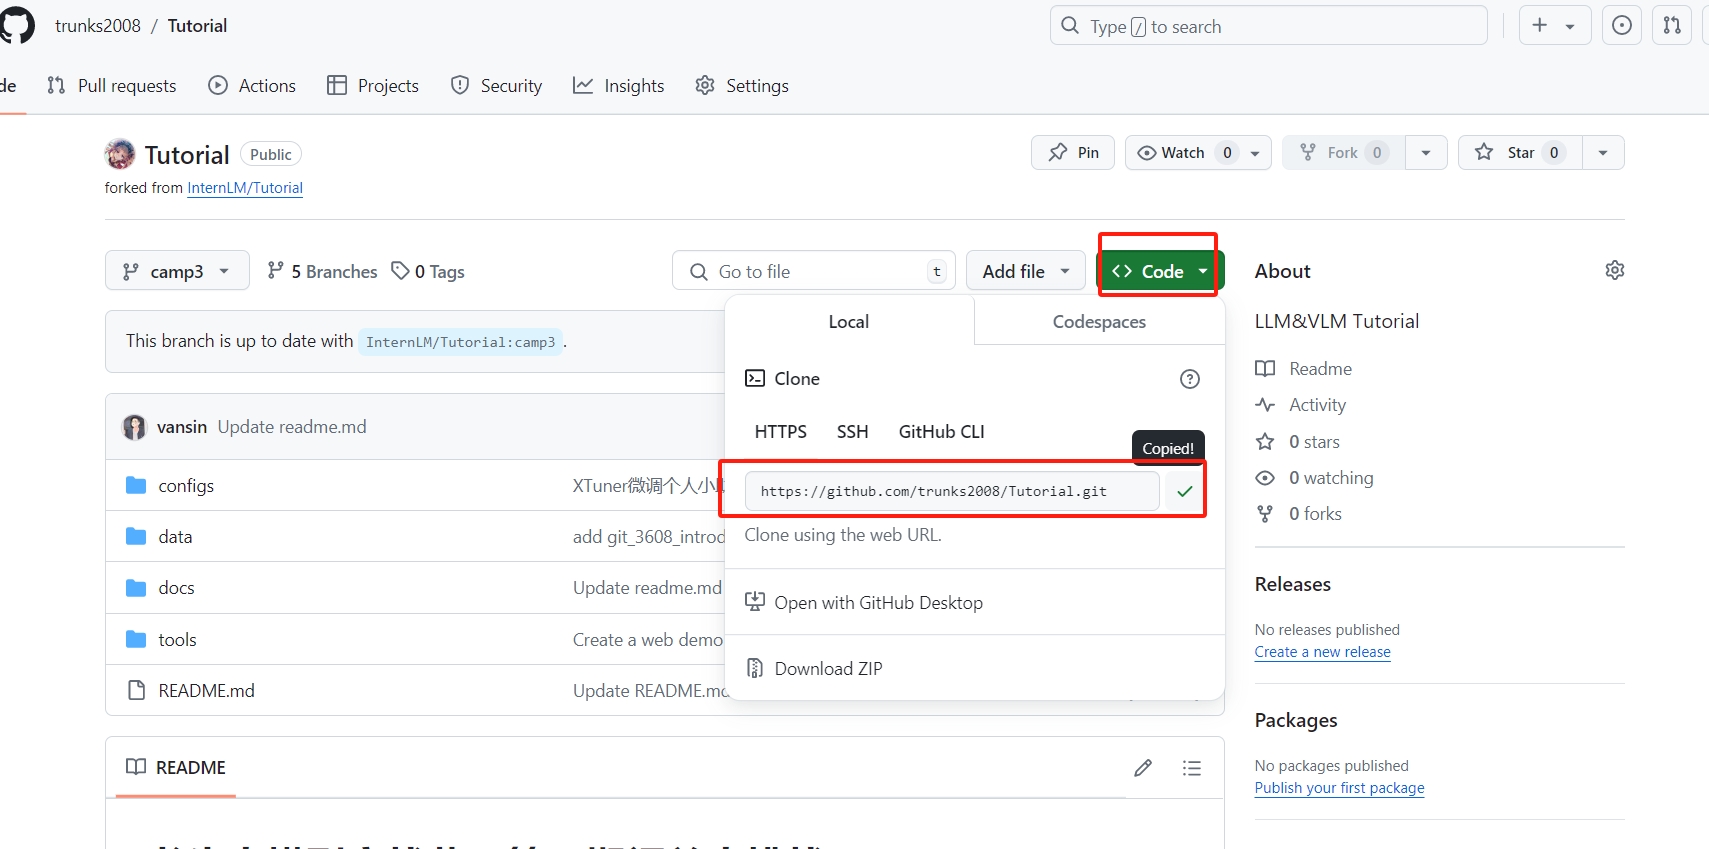Open the Watch notifications dropdown

click(x=1199, y=153)
